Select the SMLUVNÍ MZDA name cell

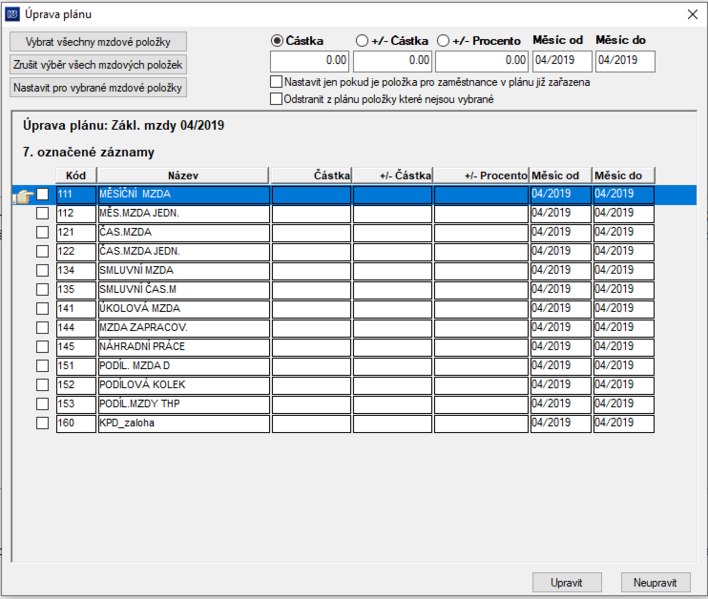point(184,271)
